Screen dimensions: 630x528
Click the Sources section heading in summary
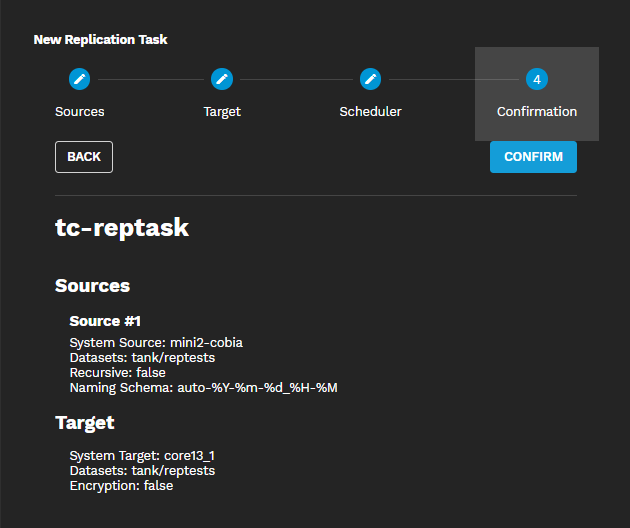pyautogui.click(x=93, y=286)
